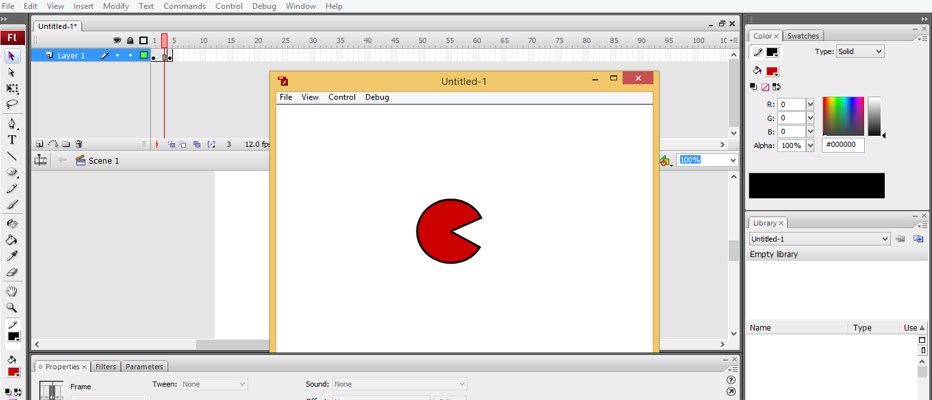Screen dimensions: 932x400
Task: Click the Modify Onion Markers icon
Action: coord(211,144)
